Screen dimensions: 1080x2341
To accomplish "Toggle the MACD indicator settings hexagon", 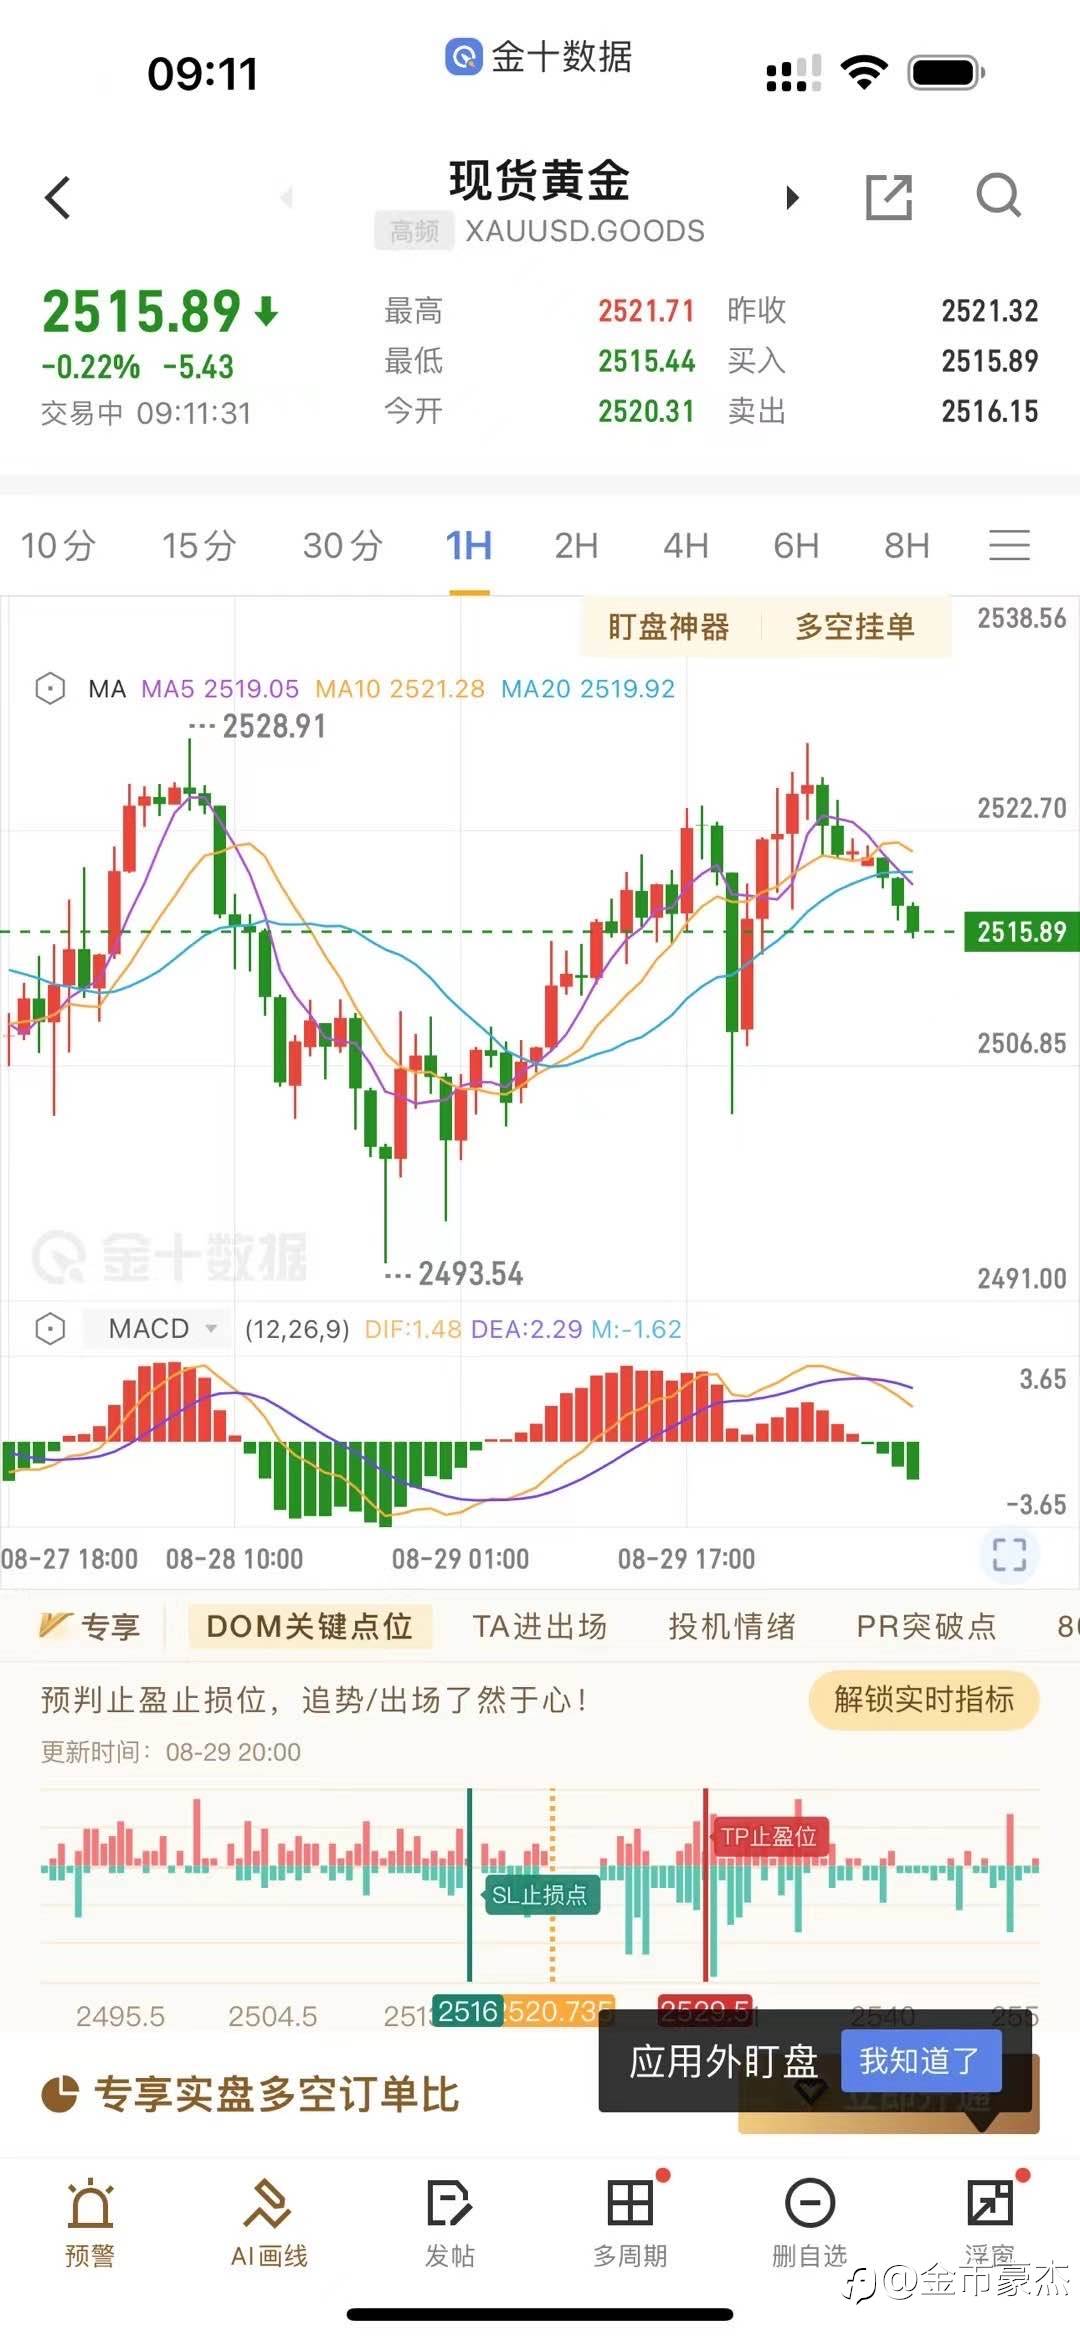I will click(x=50, y=1328).
